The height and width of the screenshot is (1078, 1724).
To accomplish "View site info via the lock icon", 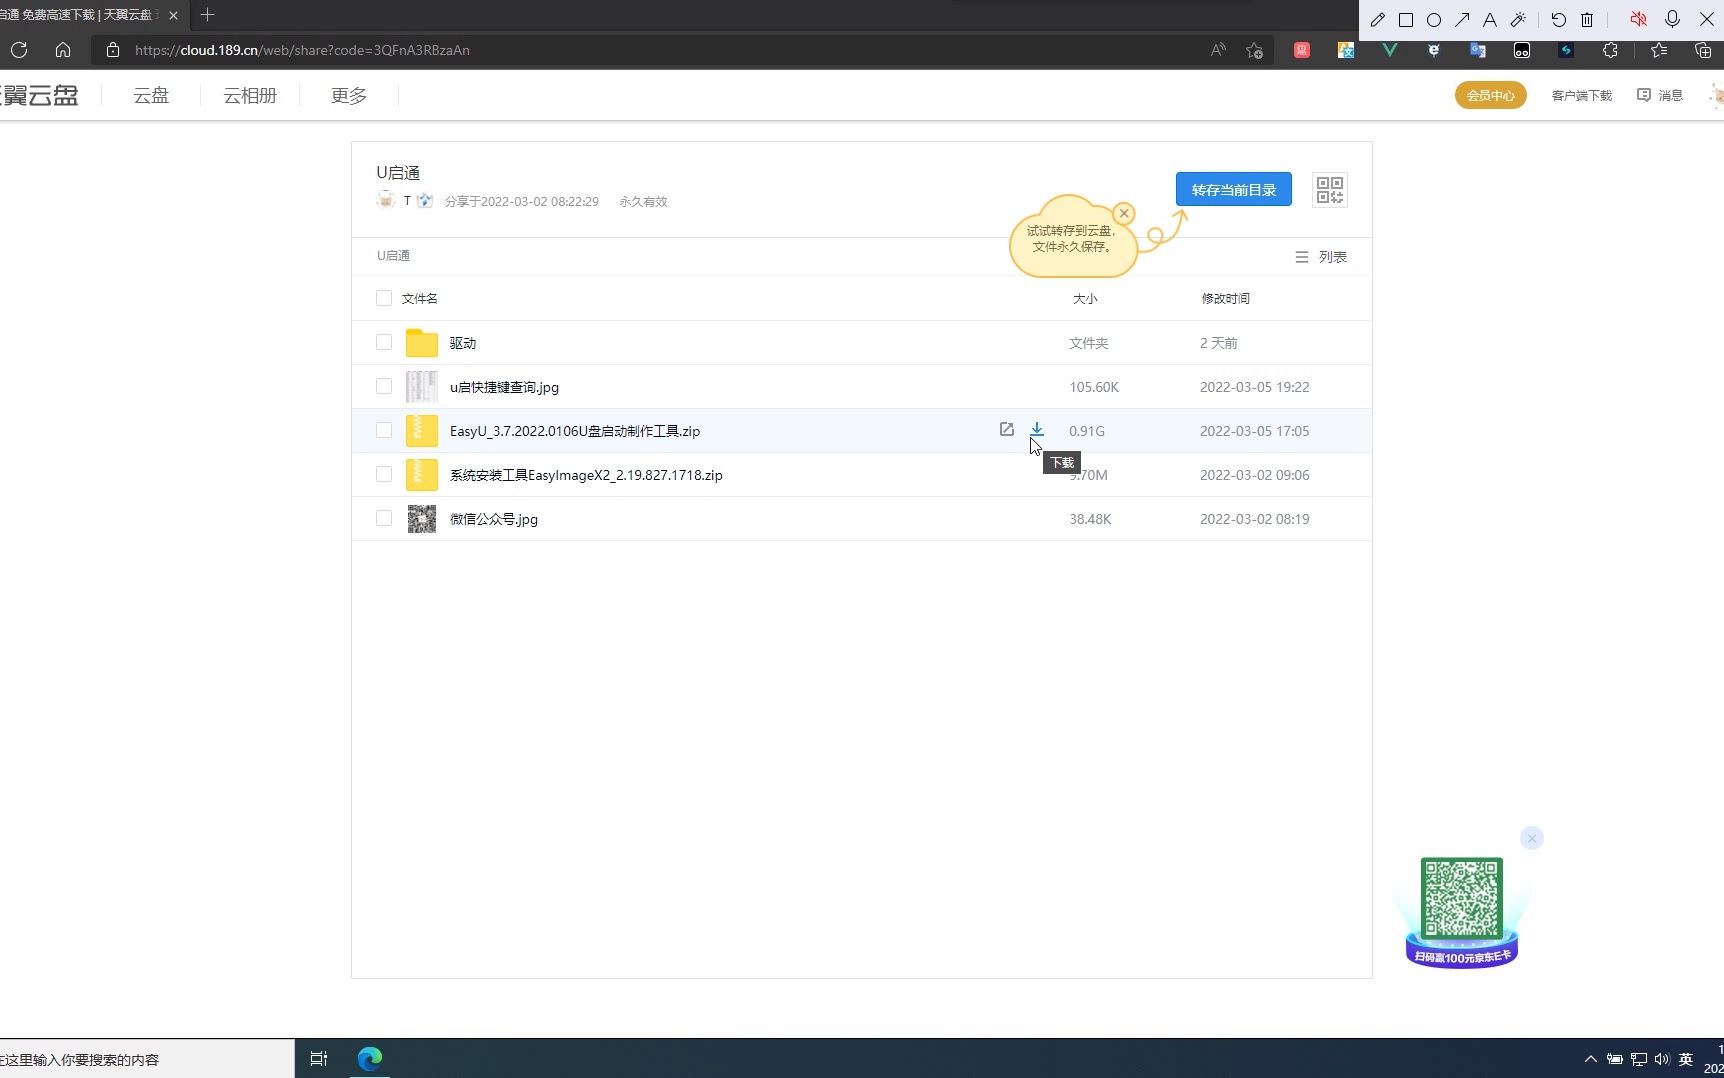I will [x=113, y=50].
